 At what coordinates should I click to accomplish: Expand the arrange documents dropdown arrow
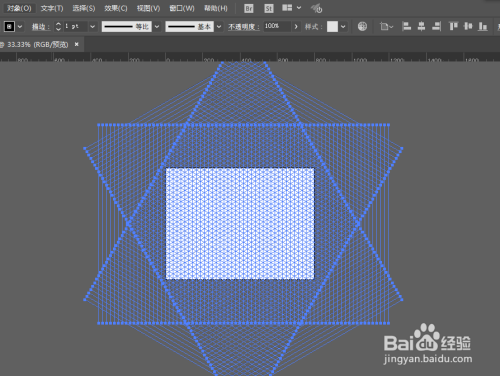click(x=299, y=8)
